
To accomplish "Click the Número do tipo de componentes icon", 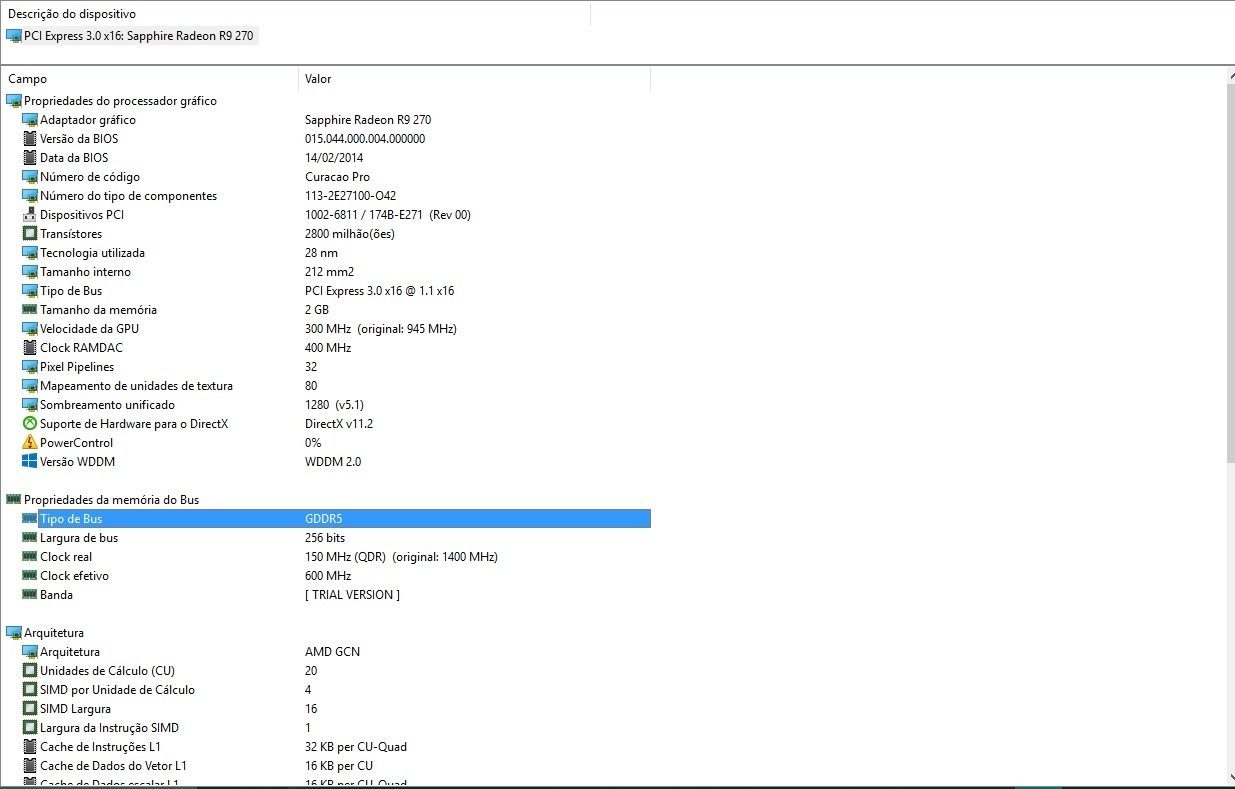I will 30,196.
